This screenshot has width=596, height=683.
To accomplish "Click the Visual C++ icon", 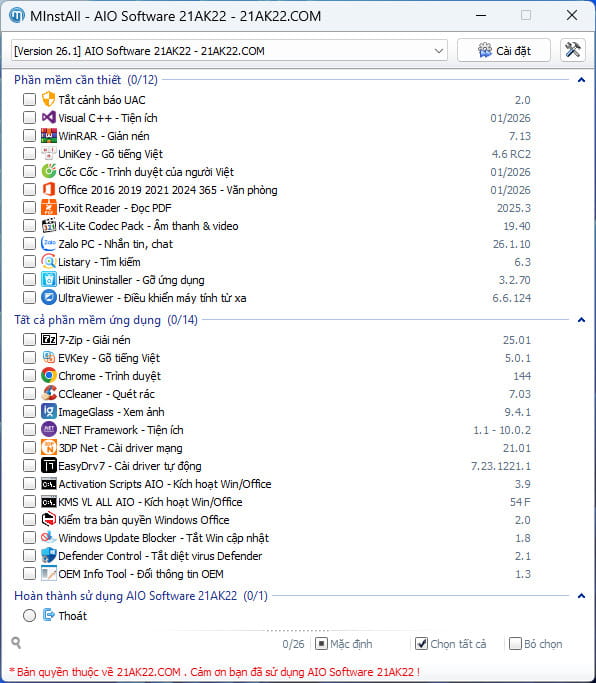I will coord(48,118).
